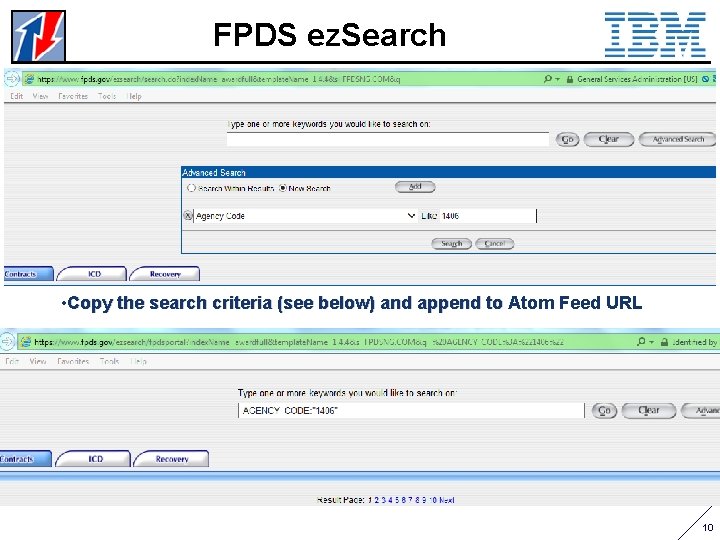Open the Edit menu in the upper browser
Image resolution: width=720 pixels, height=540 pixels.
pos(17,96)
